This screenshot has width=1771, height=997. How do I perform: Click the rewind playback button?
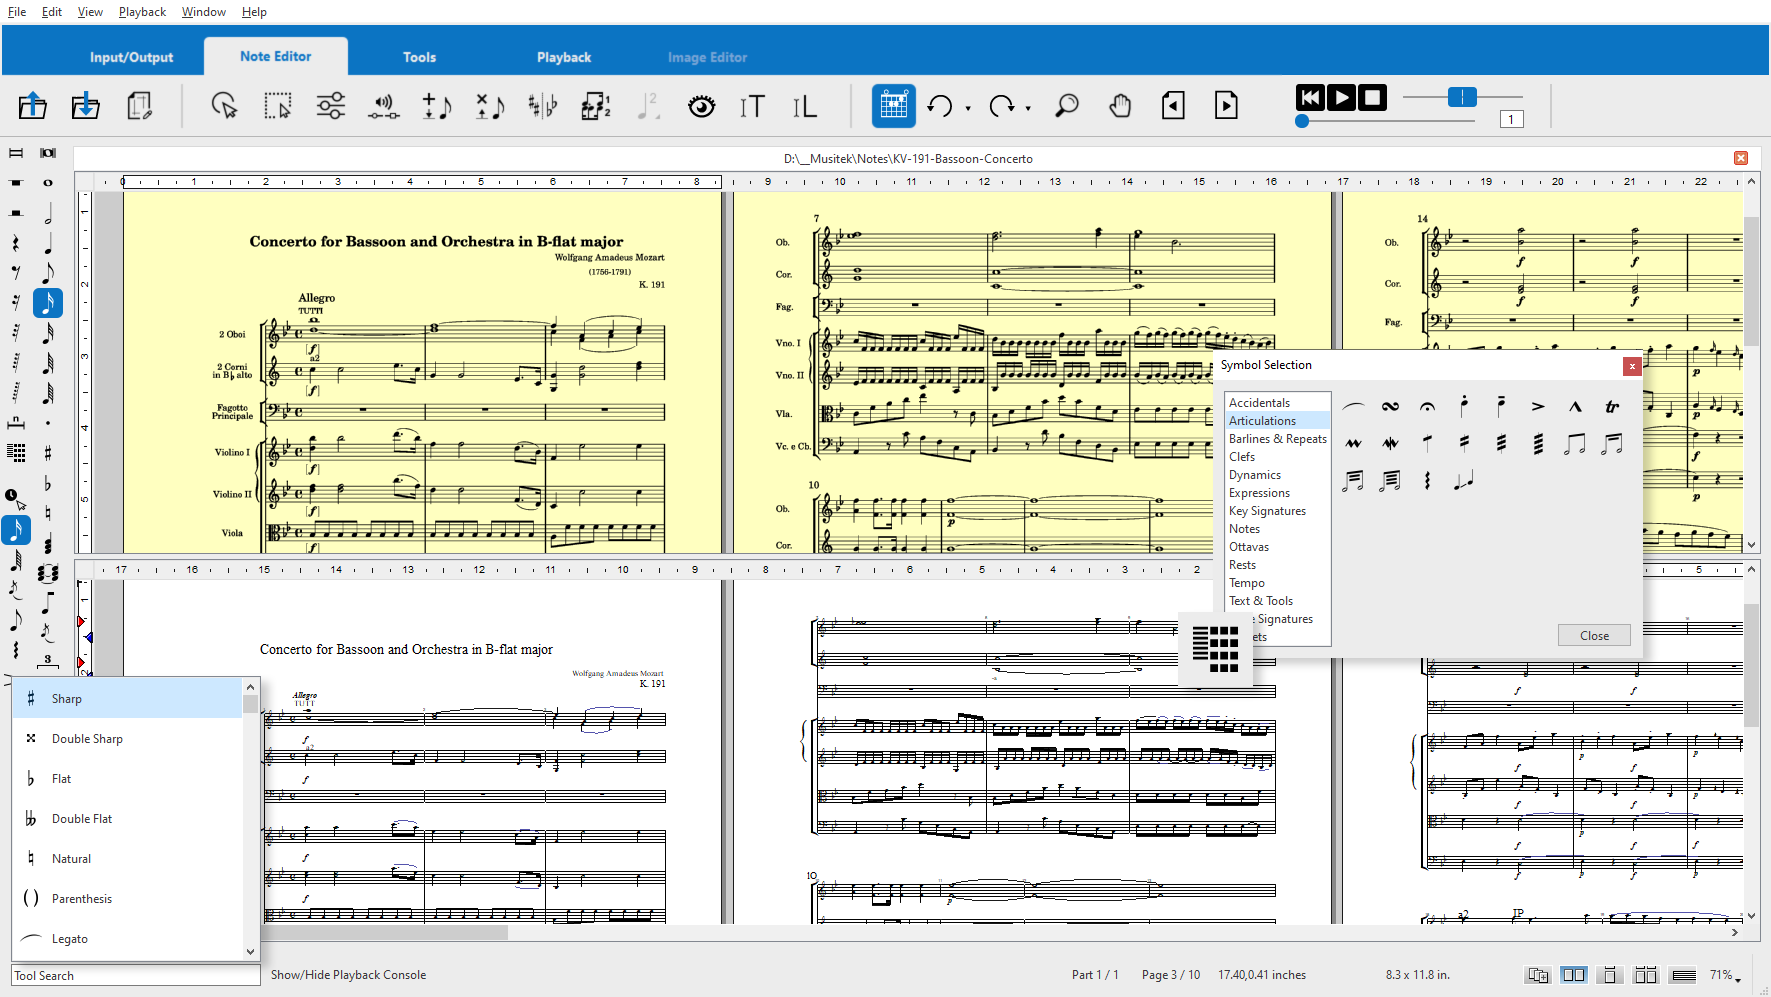(1310, 97)
